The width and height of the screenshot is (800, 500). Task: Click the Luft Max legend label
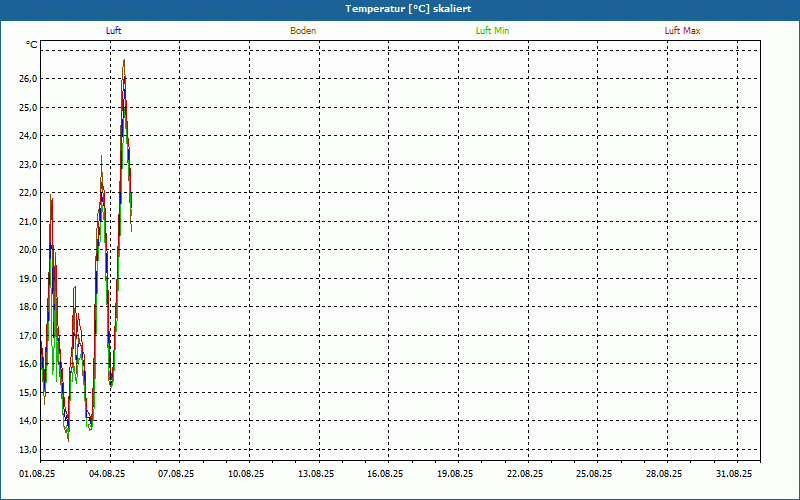[x=682, y=31]
